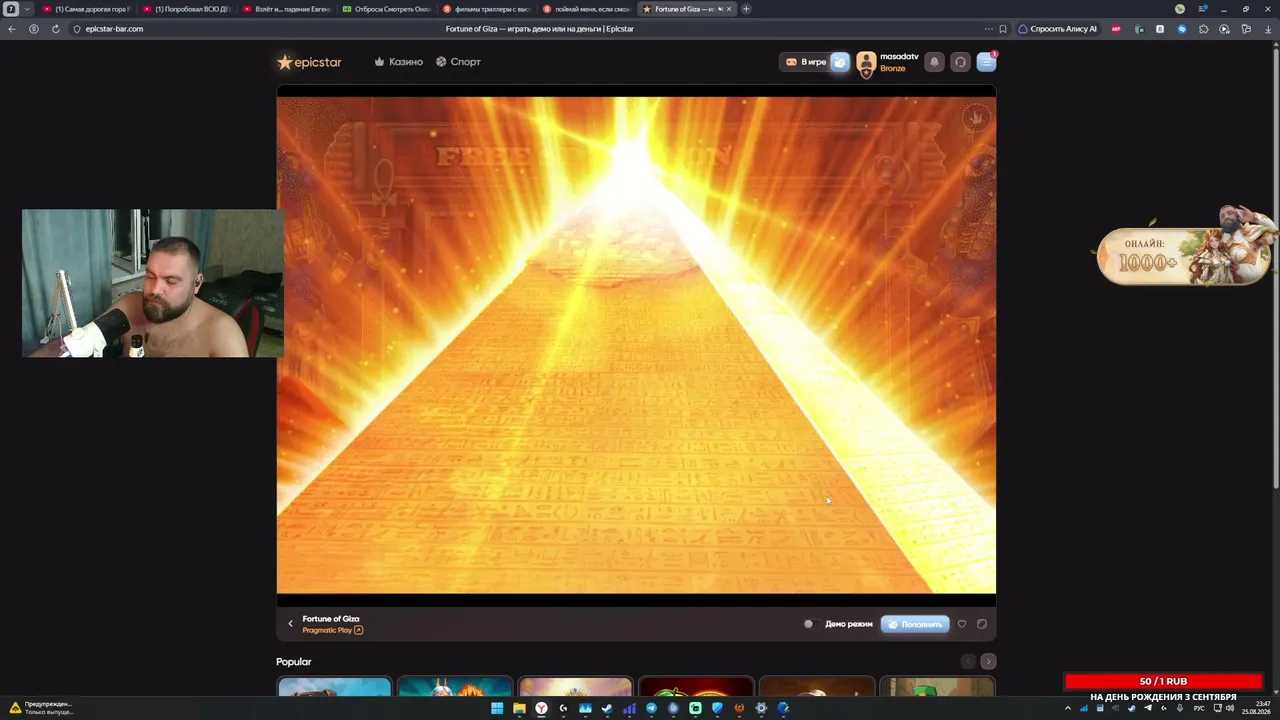
Task: Open Yandex Browser from taskbar
Action: tap(541, 708)
